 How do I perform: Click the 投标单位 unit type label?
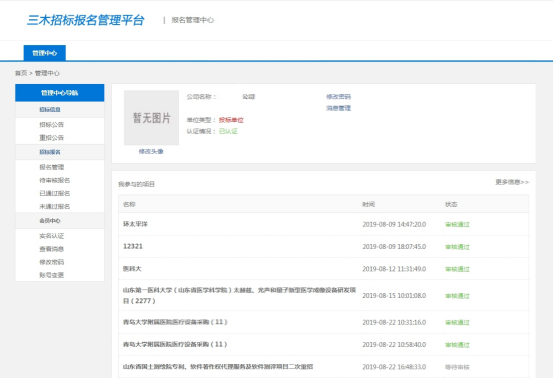(231, 120)
